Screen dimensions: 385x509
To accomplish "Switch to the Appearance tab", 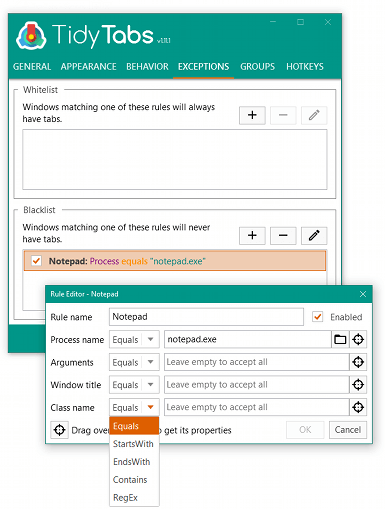I will (x=88, y=67).
